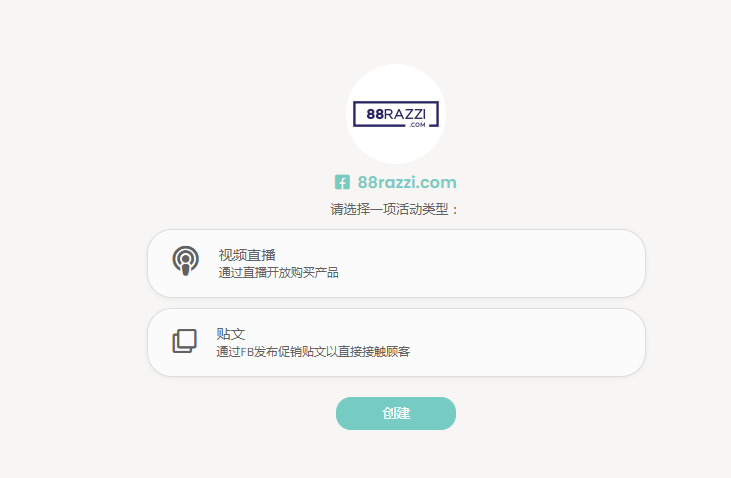Click the description 通过直播开放购买产品
The image size is (731, 478).
point(278,272)
